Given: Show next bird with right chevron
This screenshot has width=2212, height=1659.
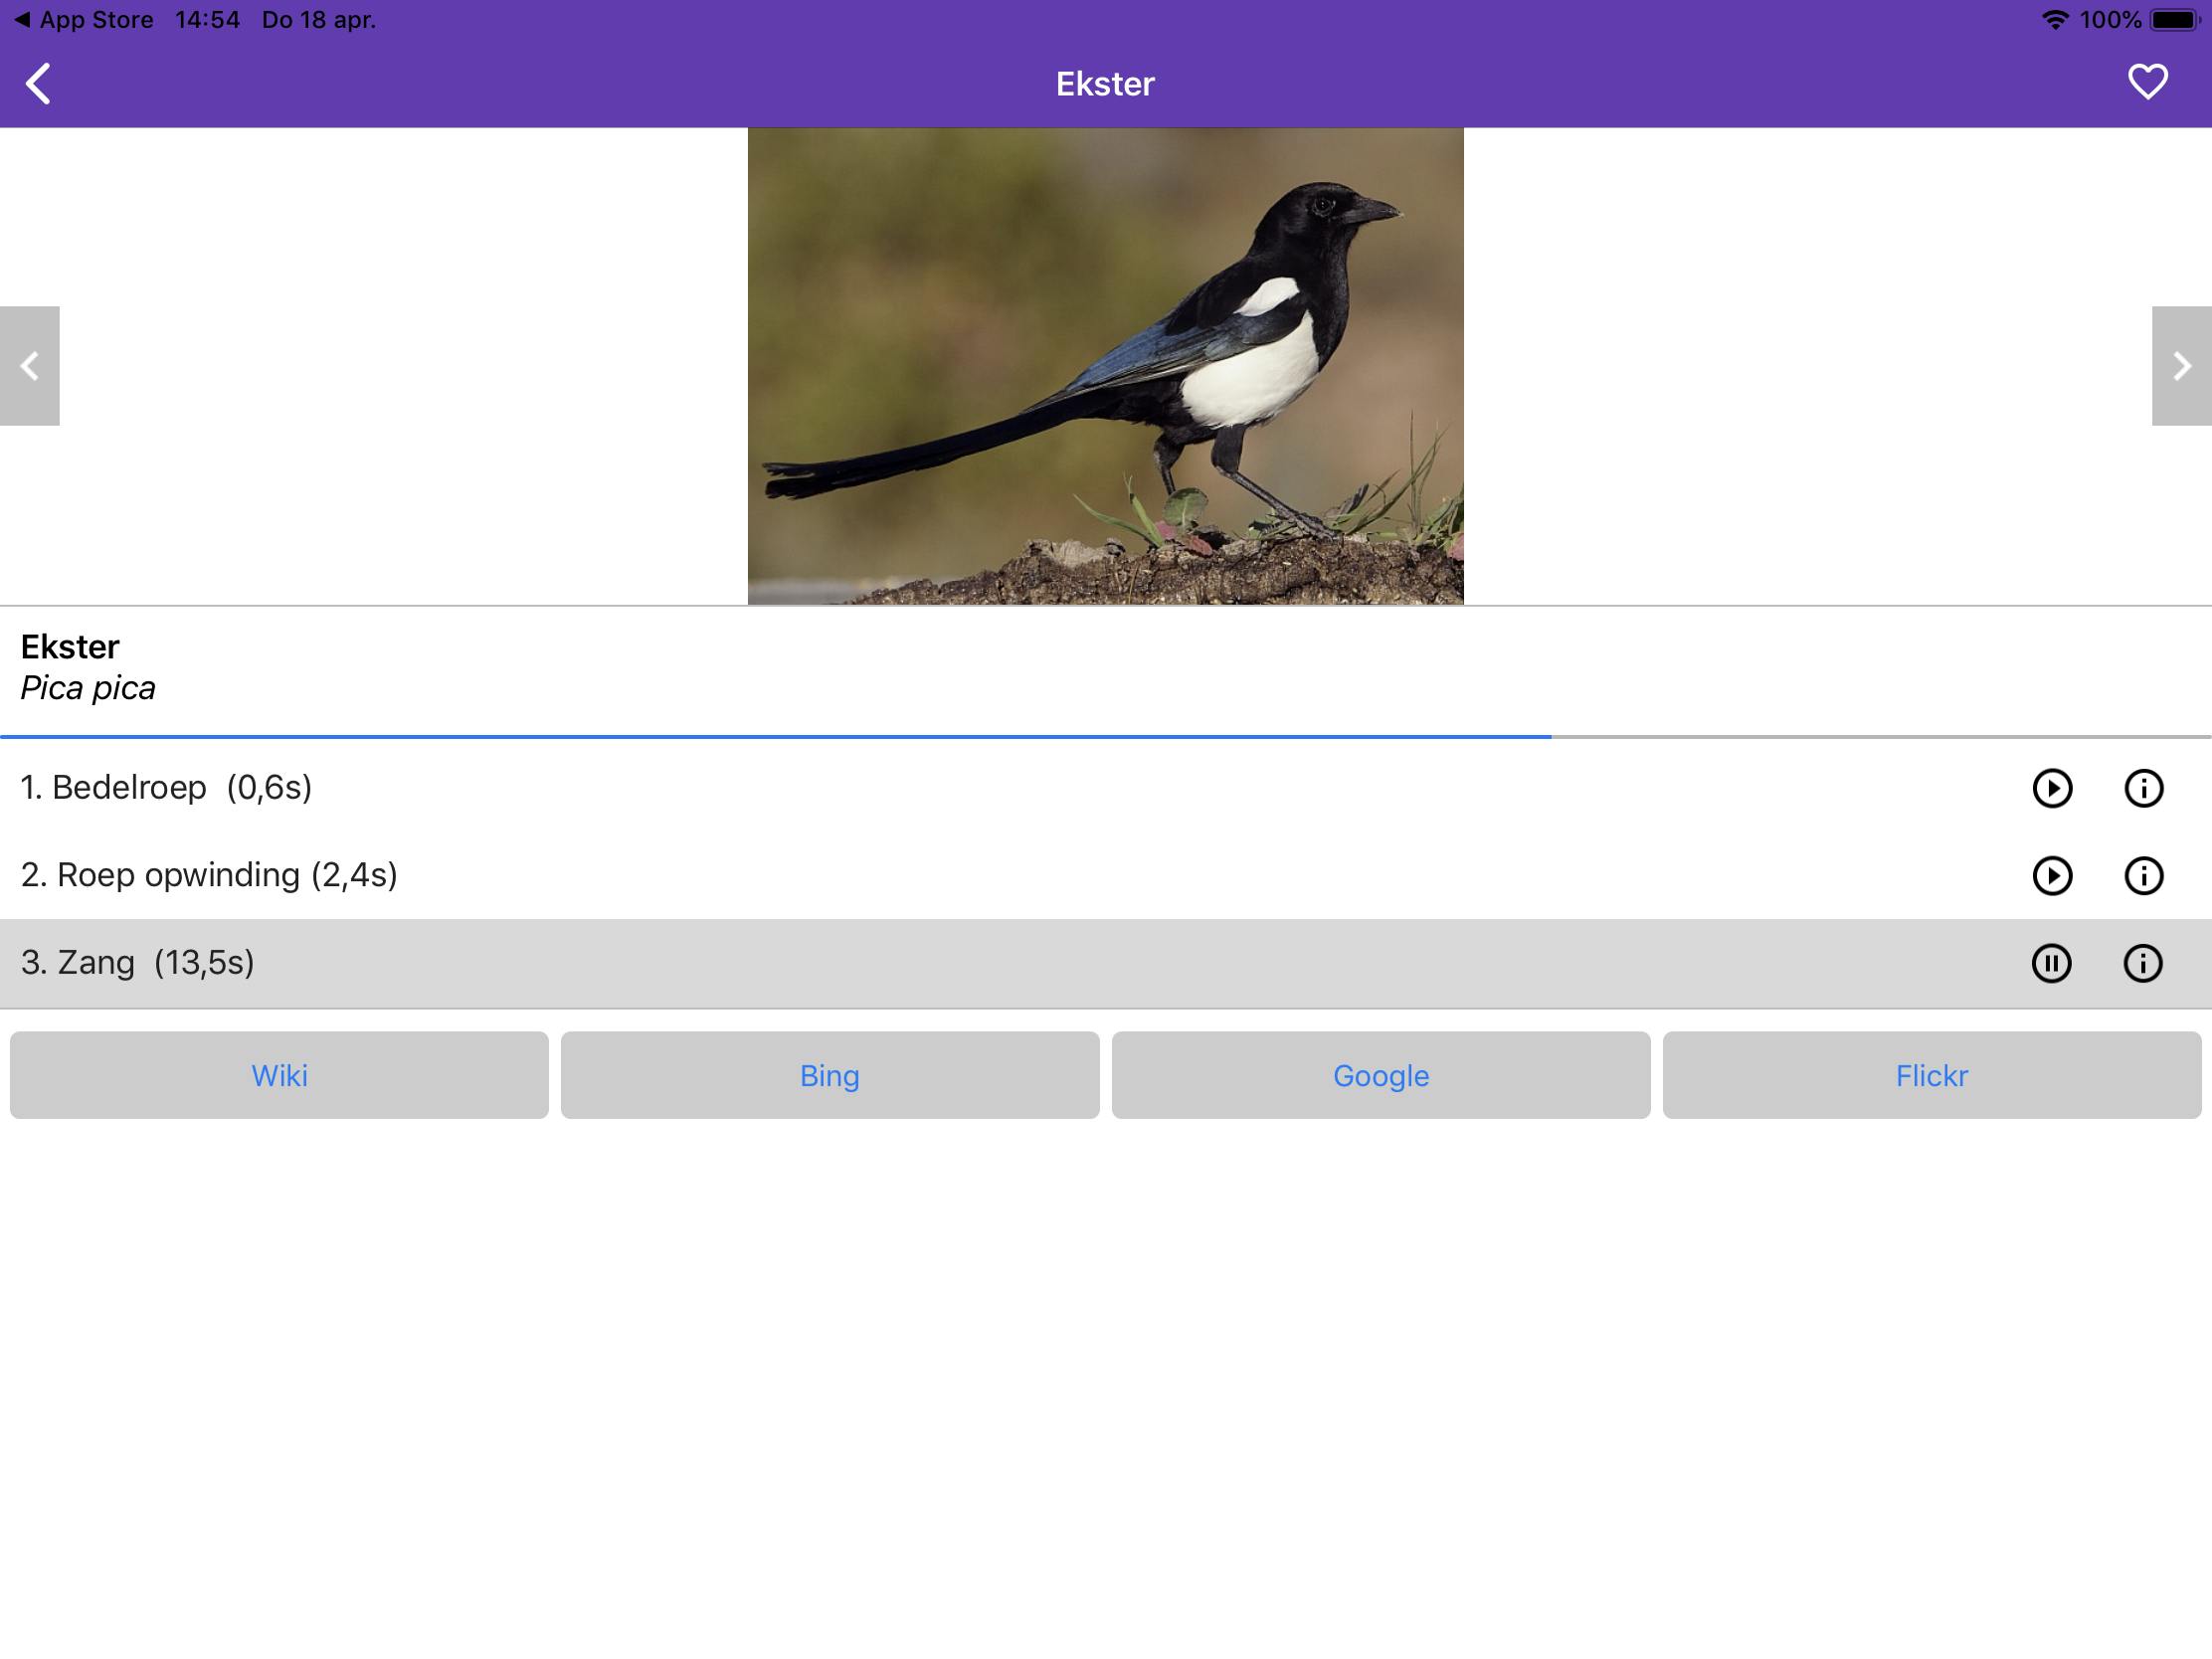Looking at the screenshot, I should coord(2181,366).
